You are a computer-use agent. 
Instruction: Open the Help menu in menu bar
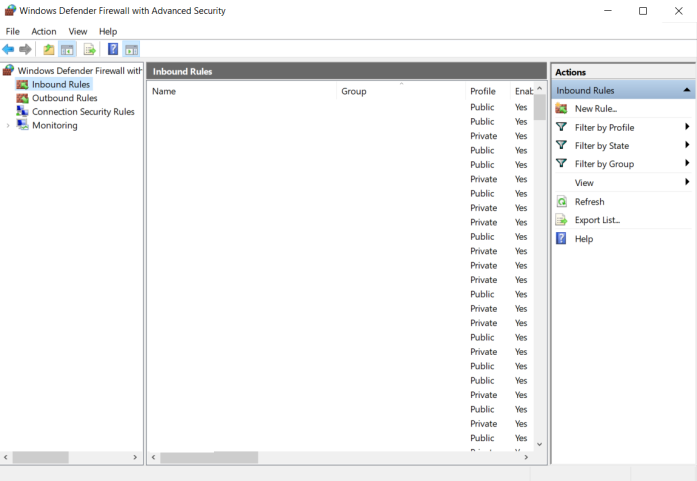pos(108,32)
